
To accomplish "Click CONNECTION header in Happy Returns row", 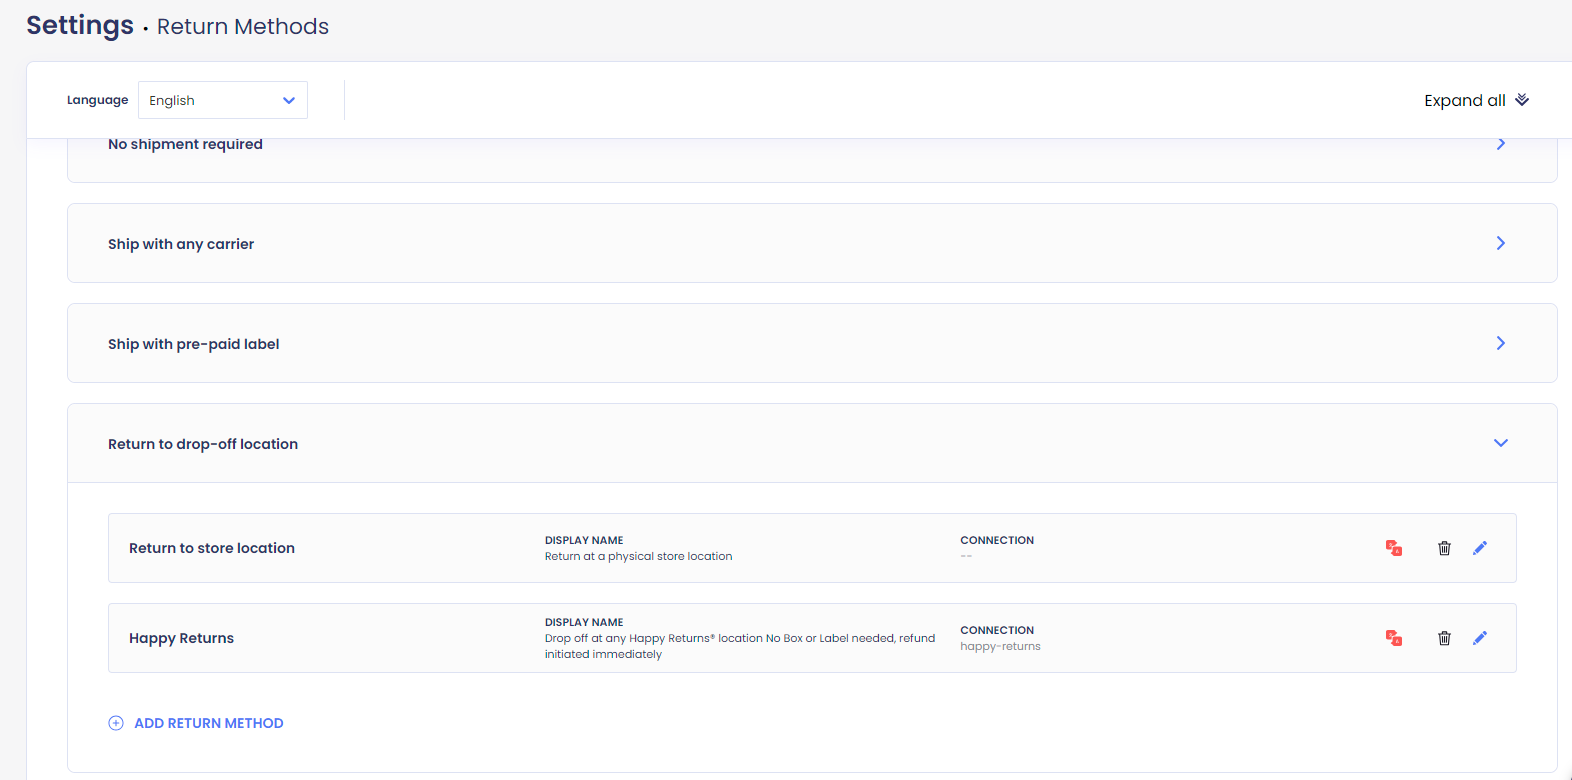I will [997, 630].
